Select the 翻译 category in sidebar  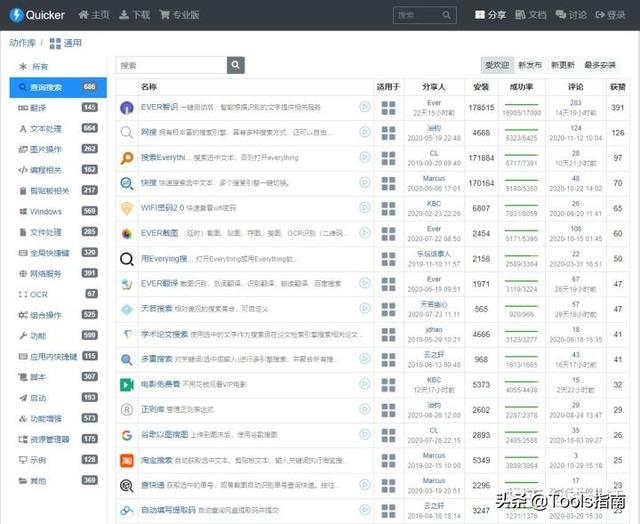[58, 108]
